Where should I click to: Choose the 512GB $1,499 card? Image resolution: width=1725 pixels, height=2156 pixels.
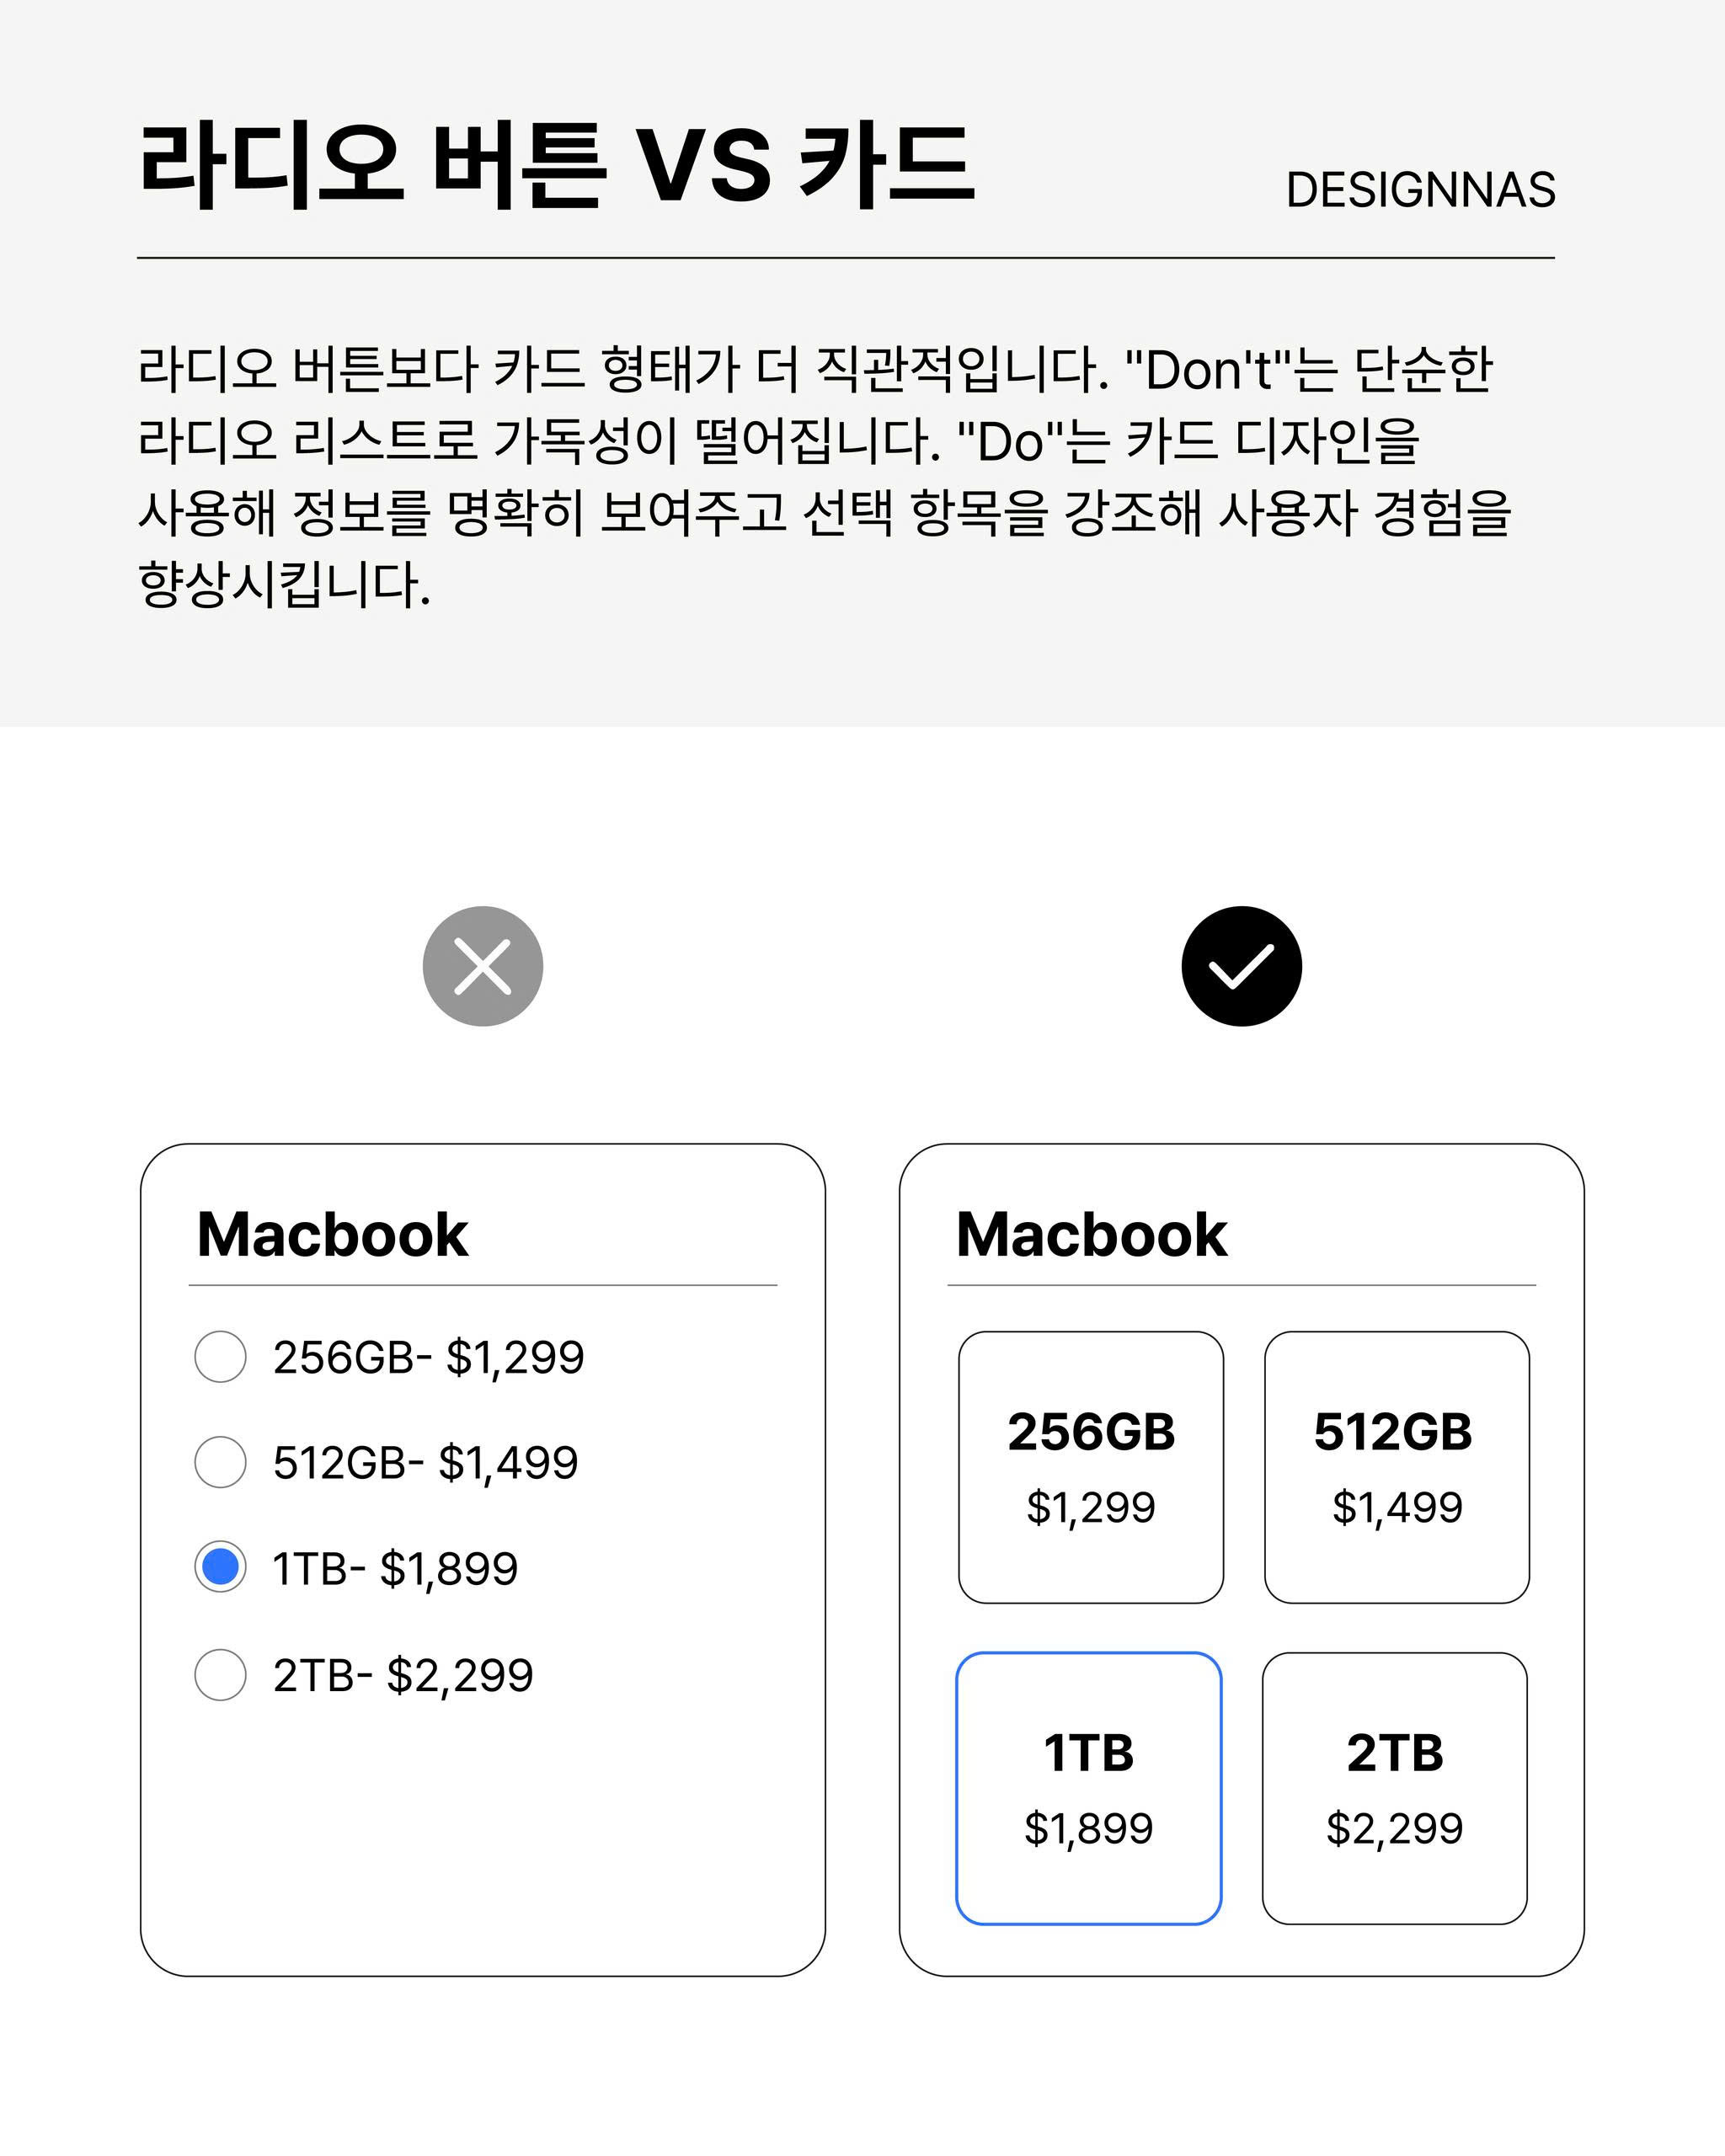[1397, 1467]
